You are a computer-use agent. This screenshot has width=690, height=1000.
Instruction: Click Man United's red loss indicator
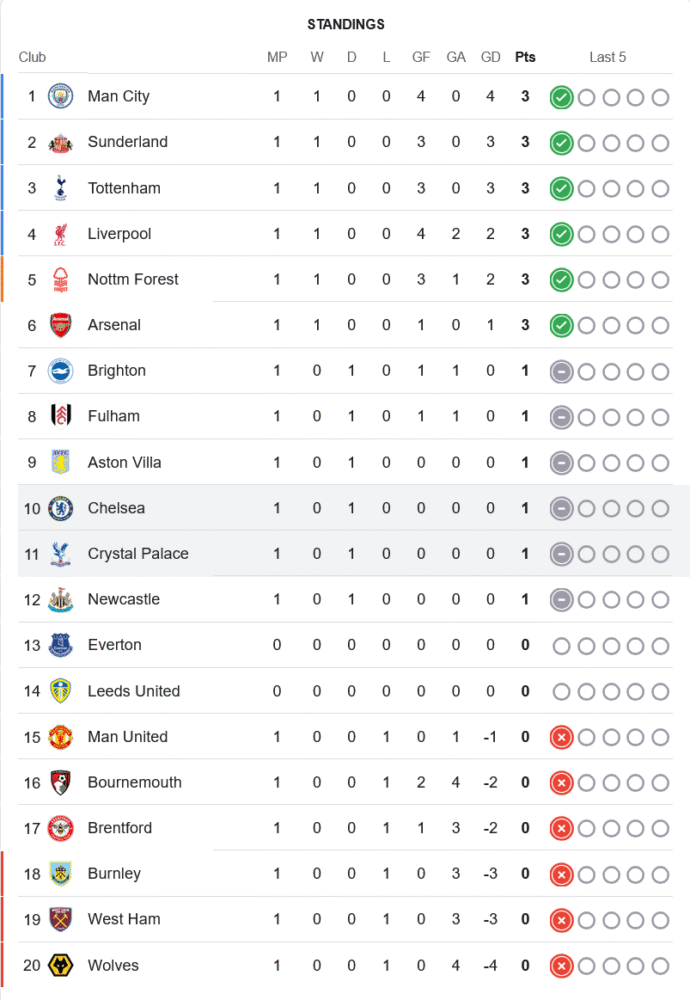pyautogui.click(x=562, y=737)
